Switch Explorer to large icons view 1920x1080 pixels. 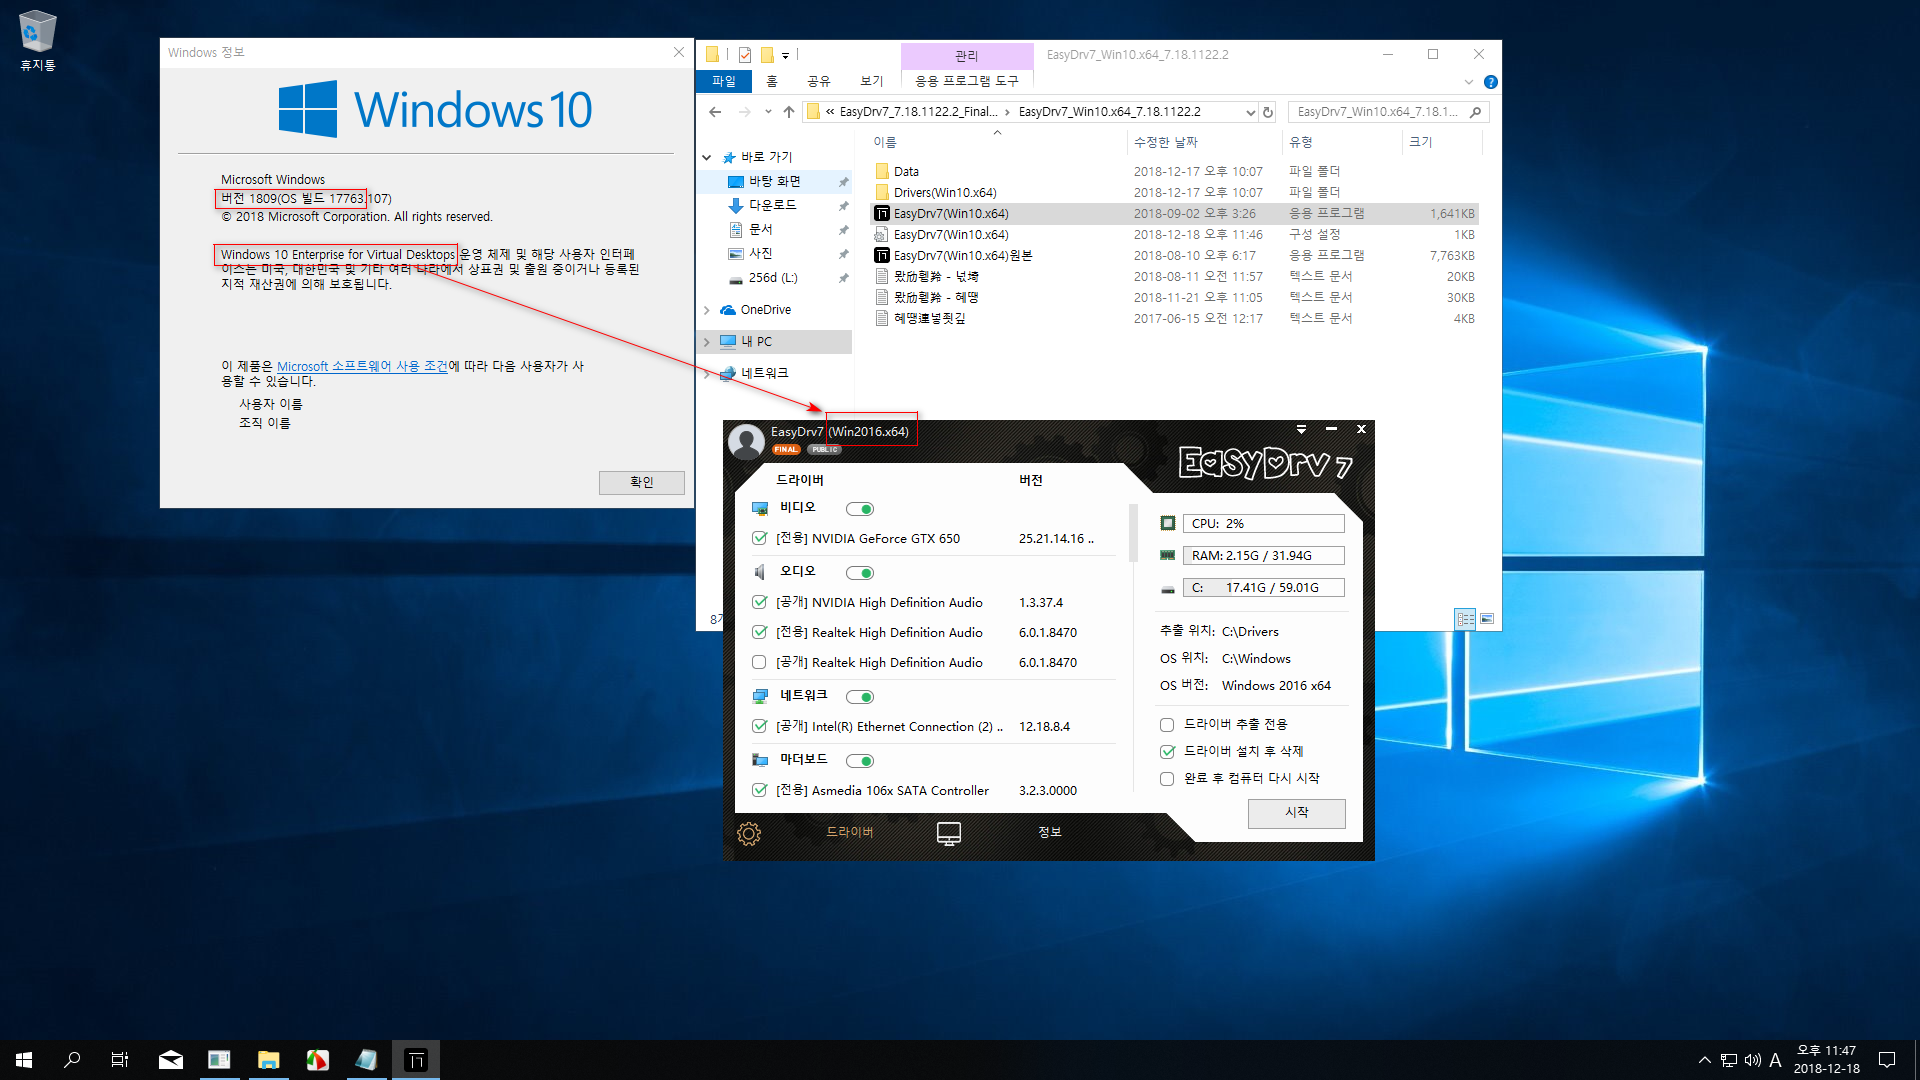point(1487,619)
